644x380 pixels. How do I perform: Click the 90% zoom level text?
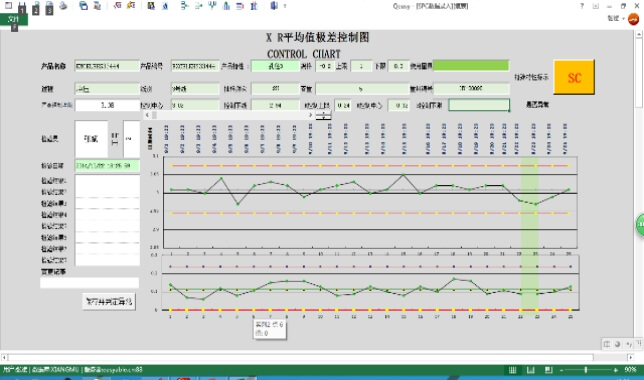630,370
